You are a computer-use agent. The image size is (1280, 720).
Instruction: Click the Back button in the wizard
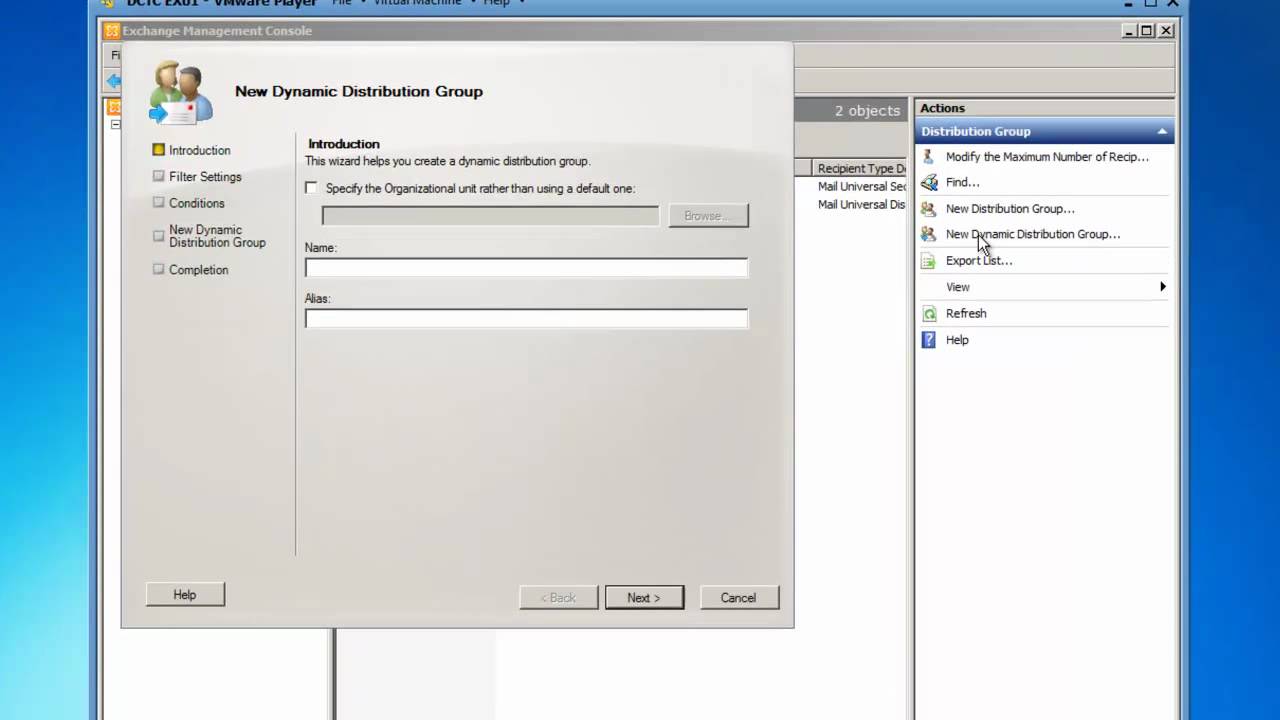pos(558,597)
